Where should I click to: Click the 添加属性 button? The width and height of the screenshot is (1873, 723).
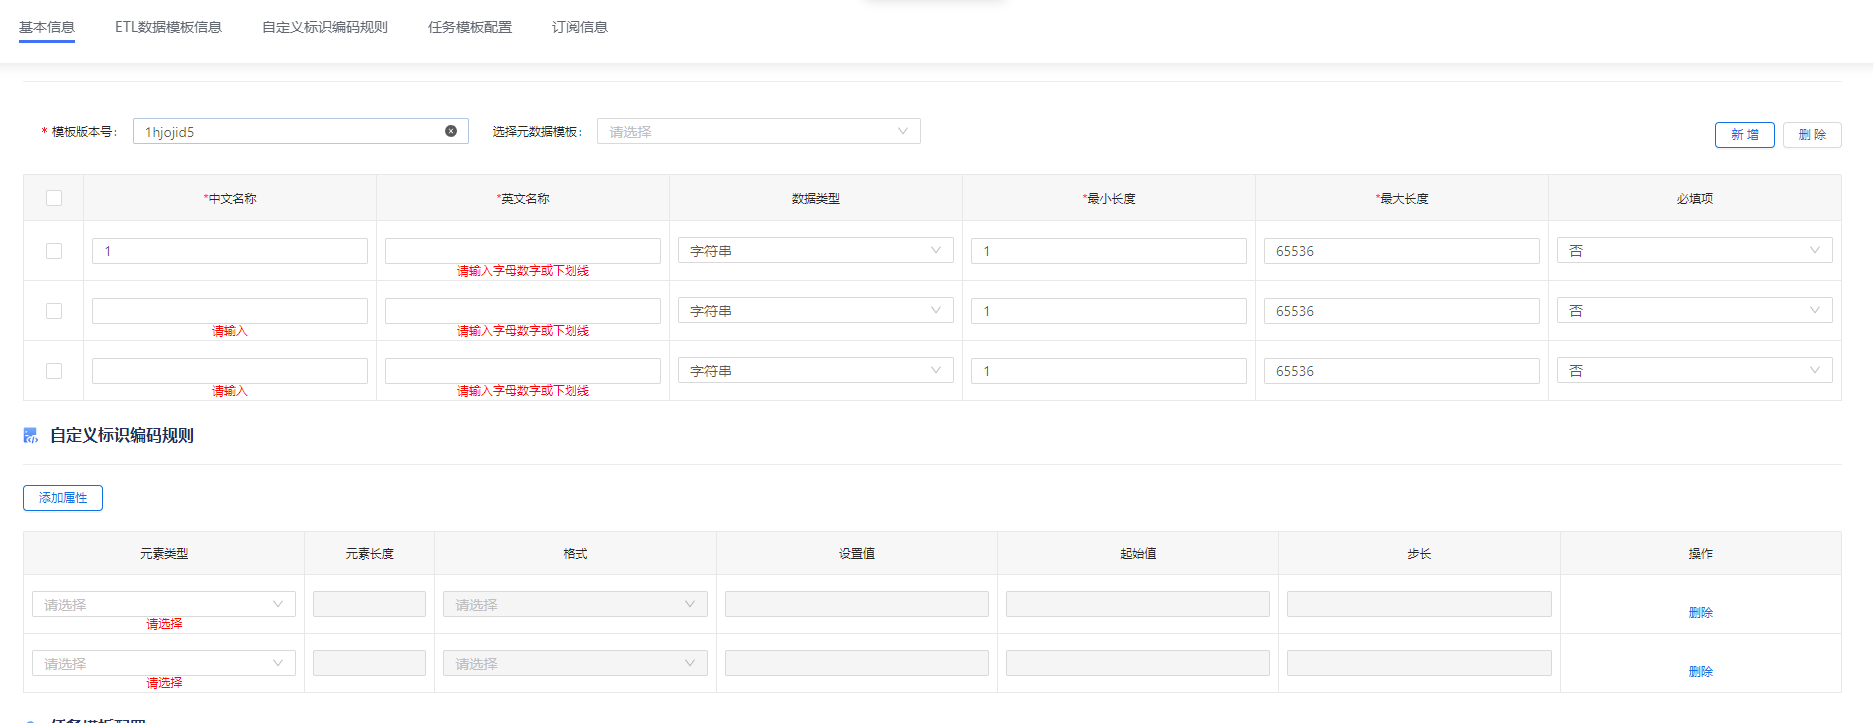coord(63,498)
